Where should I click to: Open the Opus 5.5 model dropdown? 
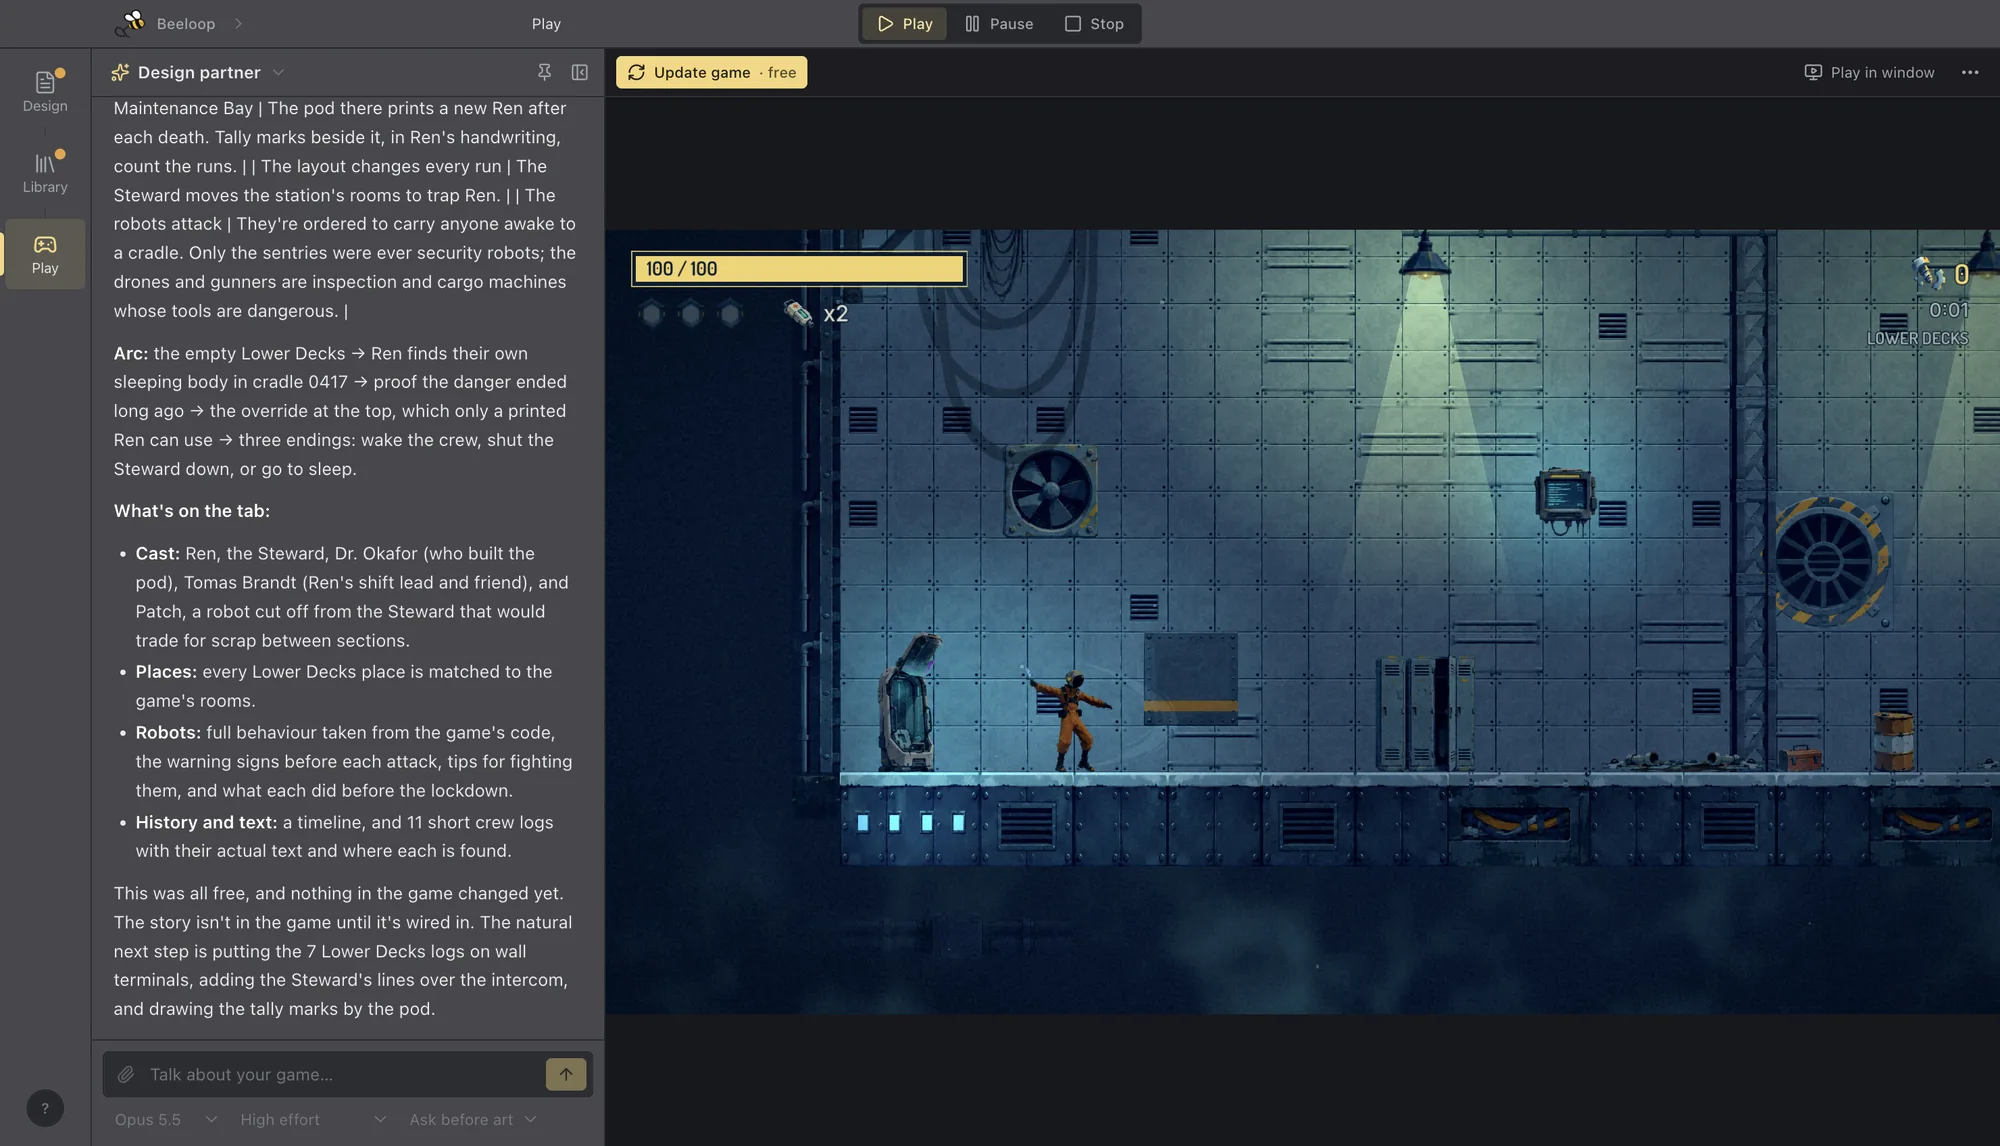(165, 1119)
